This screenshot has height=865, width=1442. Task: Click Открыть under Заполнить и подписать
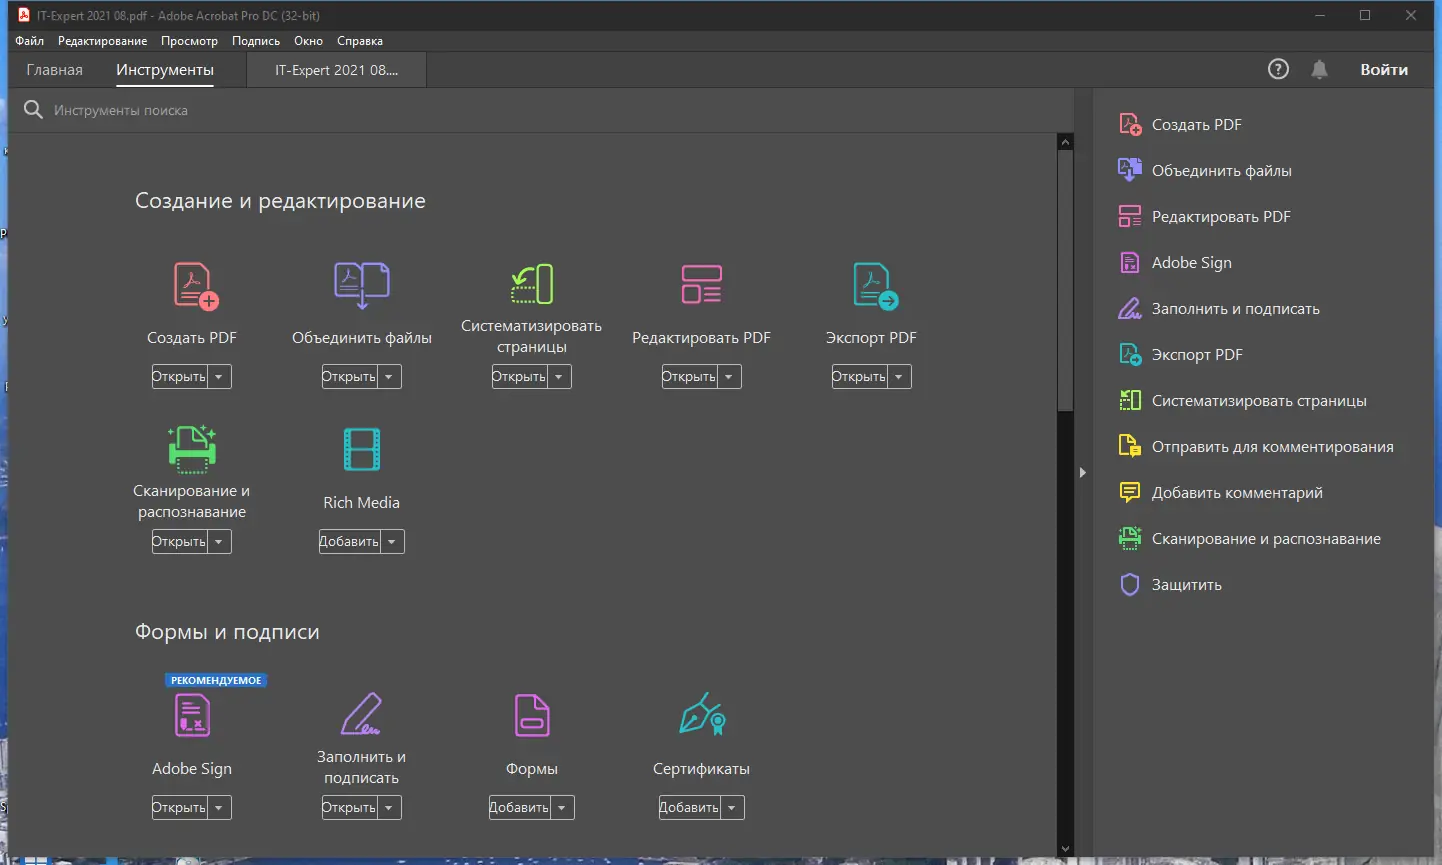pyautogui.click(x=350, y=808)
